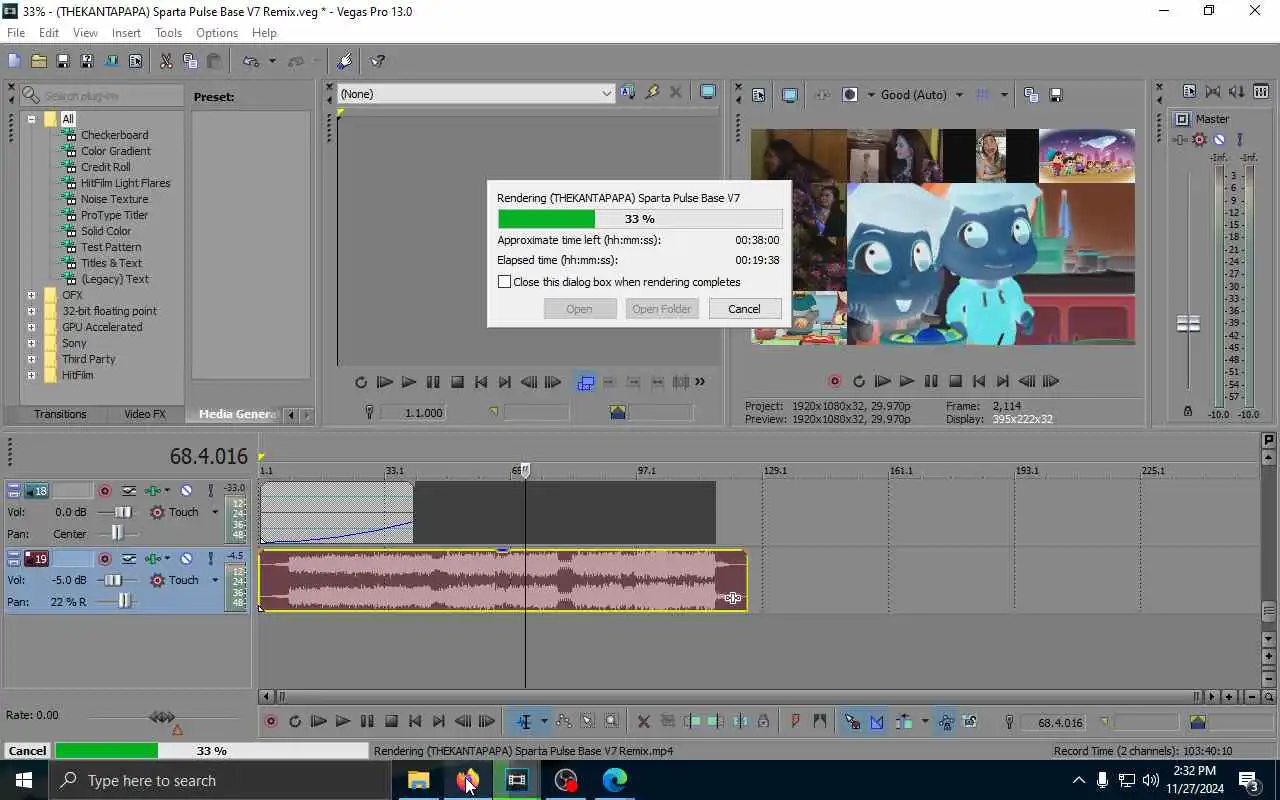The height and width of the screenshot is (800, 1280).
Task: Open Microsoft Edge from the taskbar
Action: (614, 780)
